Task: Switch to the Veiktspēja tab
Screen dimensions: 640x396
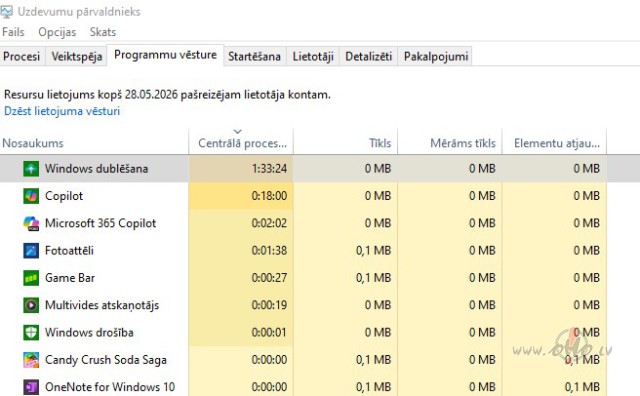Action: click(77, 56)
